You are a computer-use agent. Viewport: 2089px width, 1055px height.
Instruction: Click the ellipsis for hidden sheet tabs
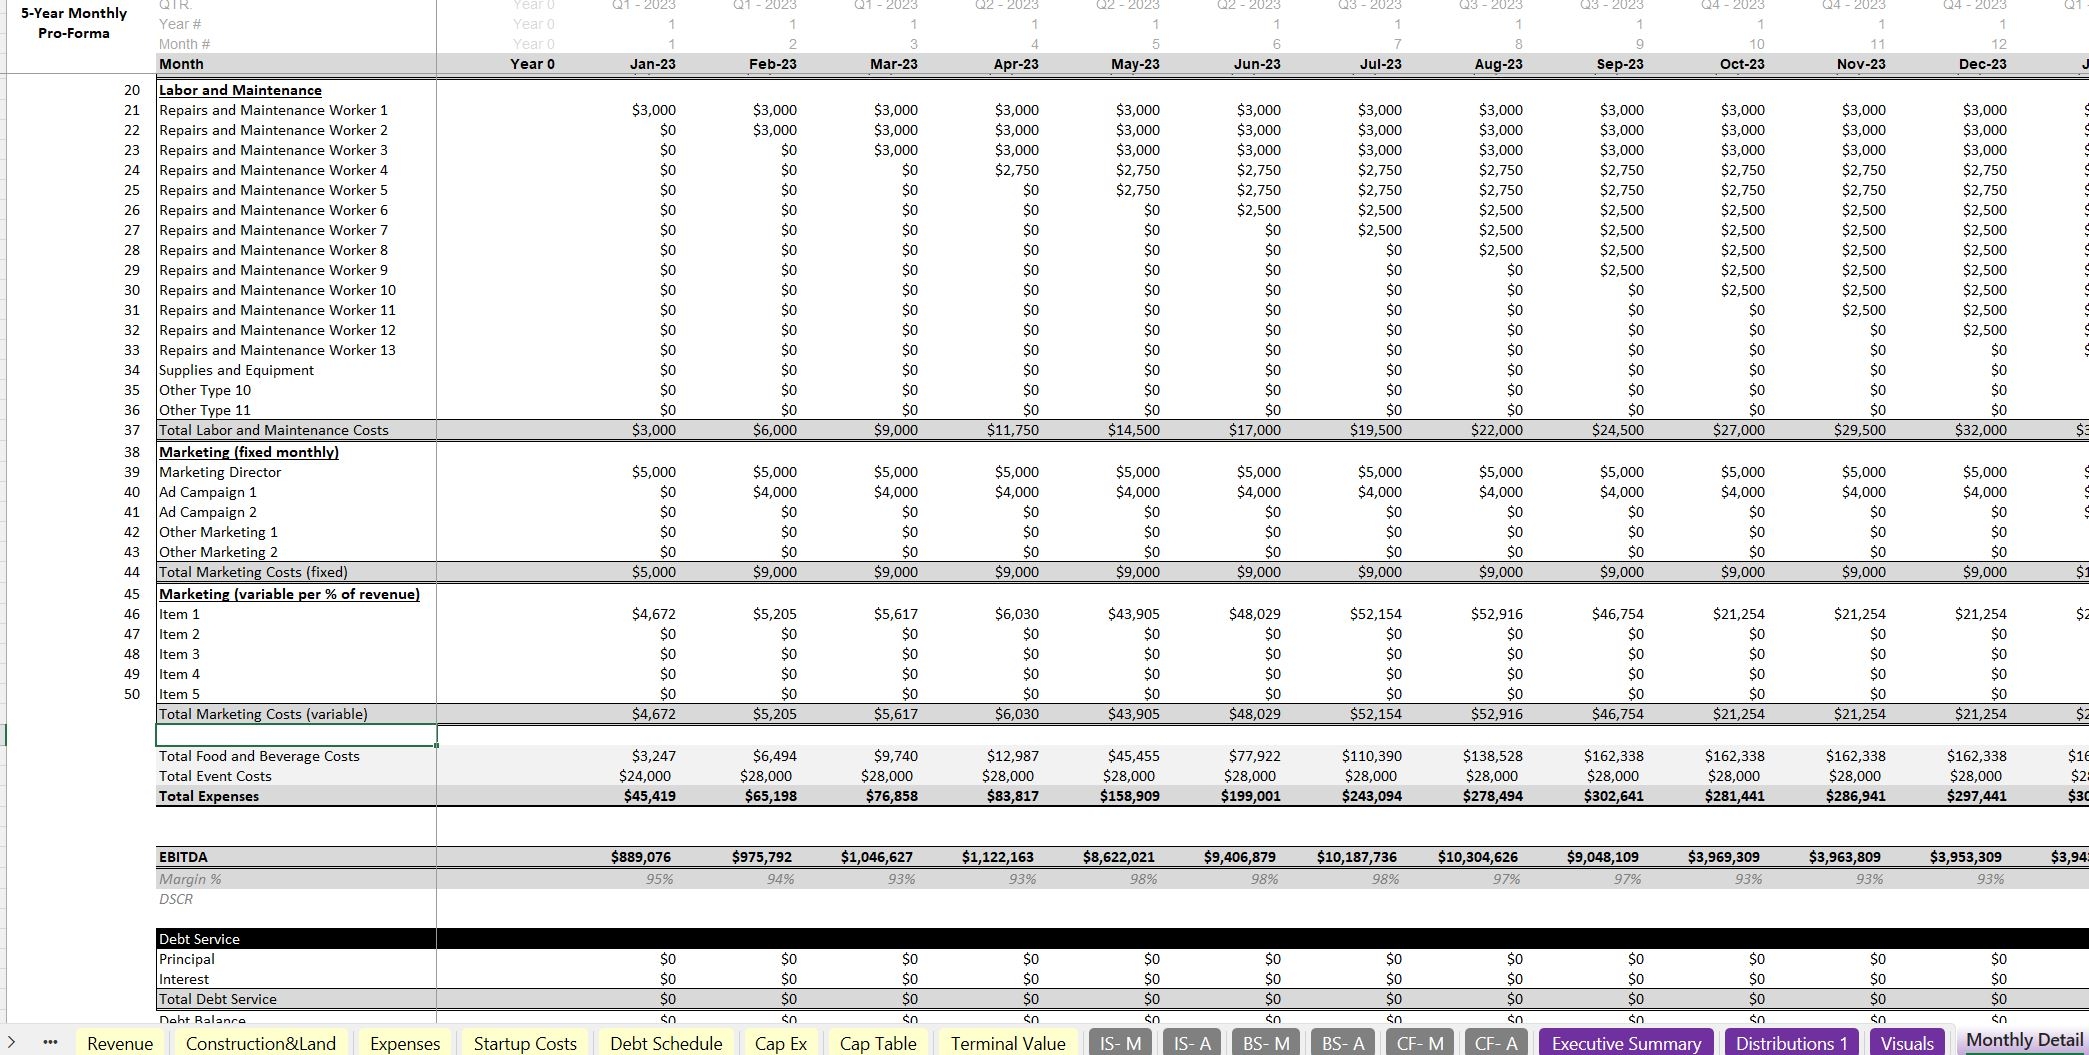click(50, 1043)
